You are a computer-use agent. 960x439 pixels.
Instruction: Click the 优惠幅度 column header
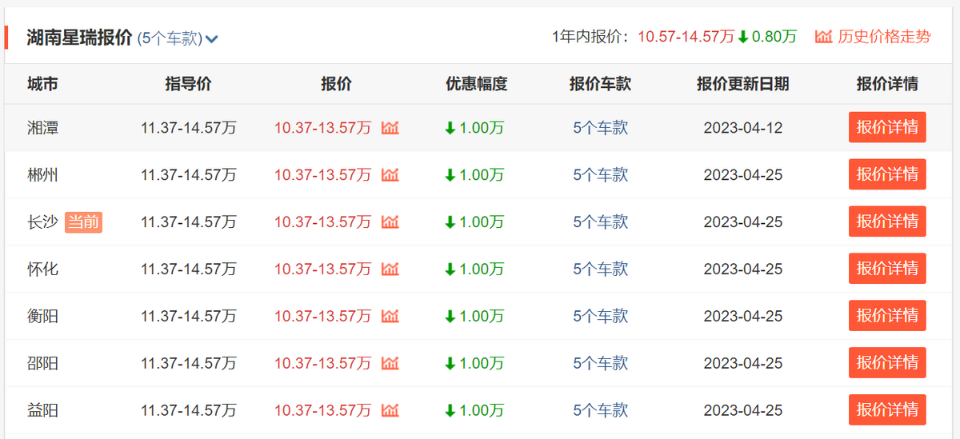476,84
